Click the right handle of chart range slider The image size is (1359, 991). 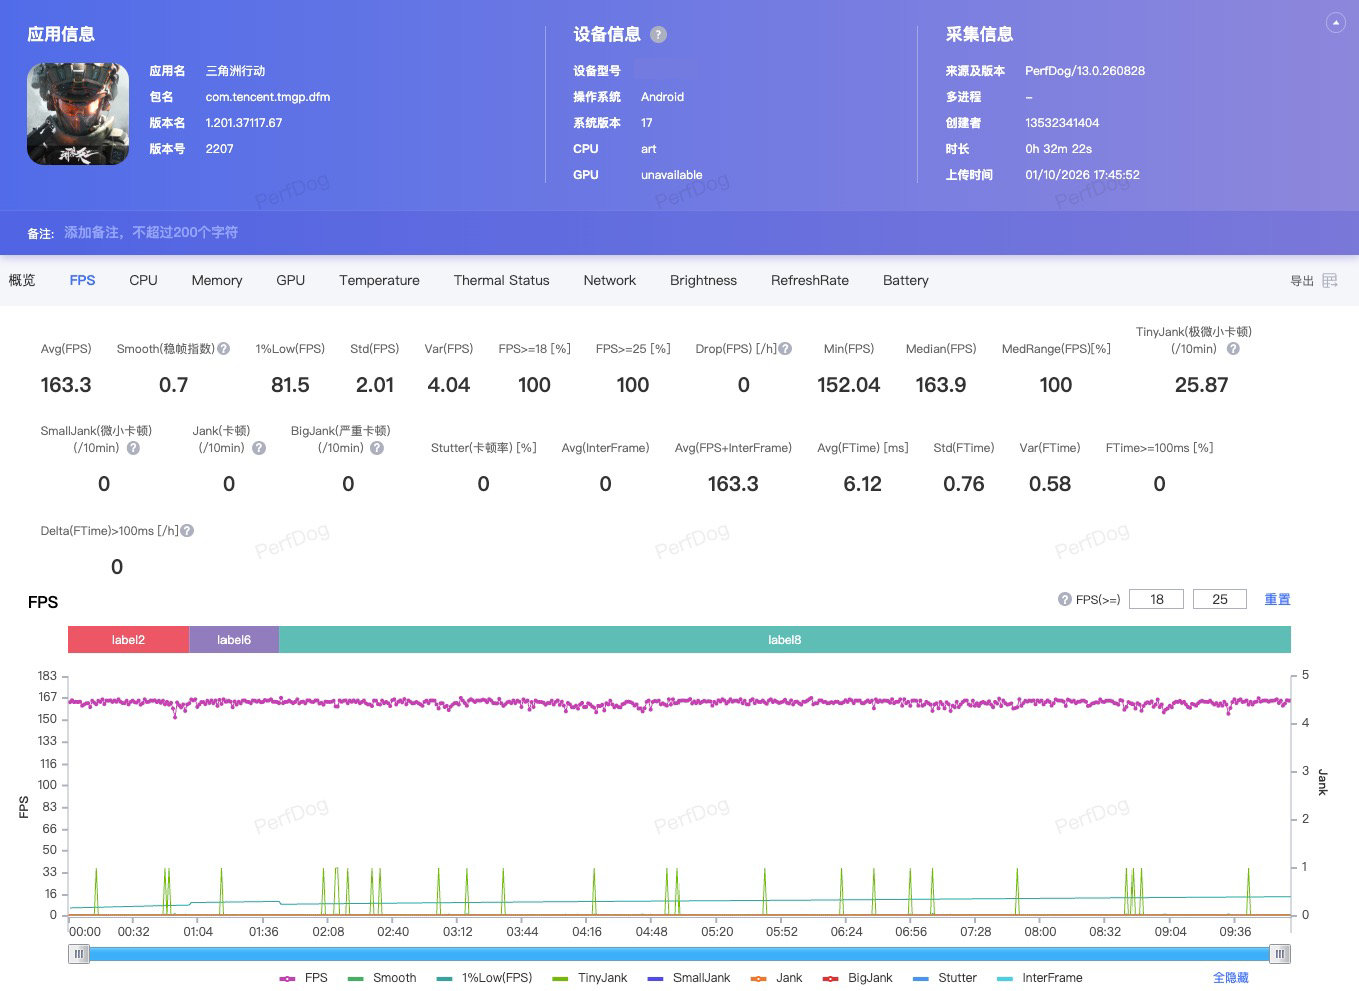pos(1280,955)
